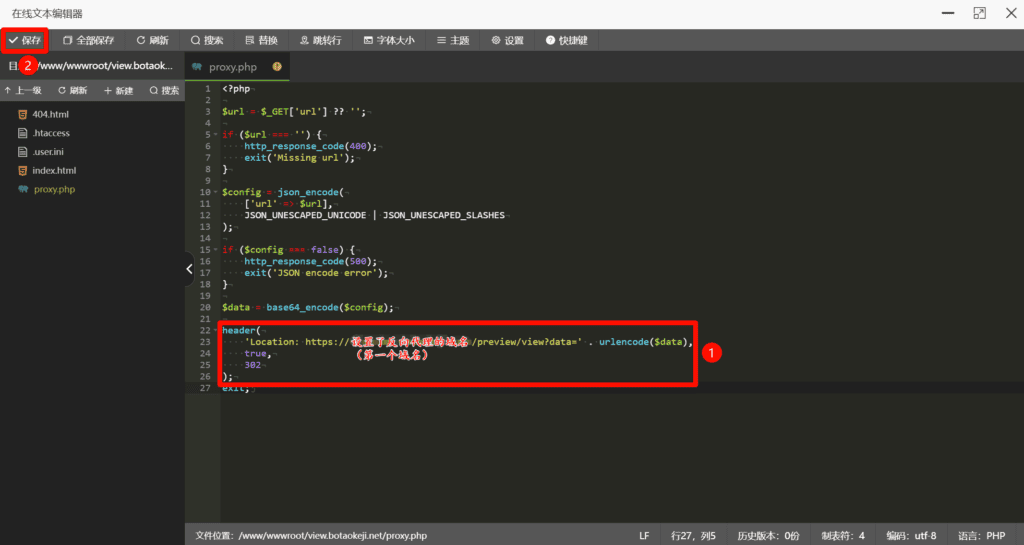The image size is (1024, 545).
Task: Click line number 14 in gutter
Action: 205,238
